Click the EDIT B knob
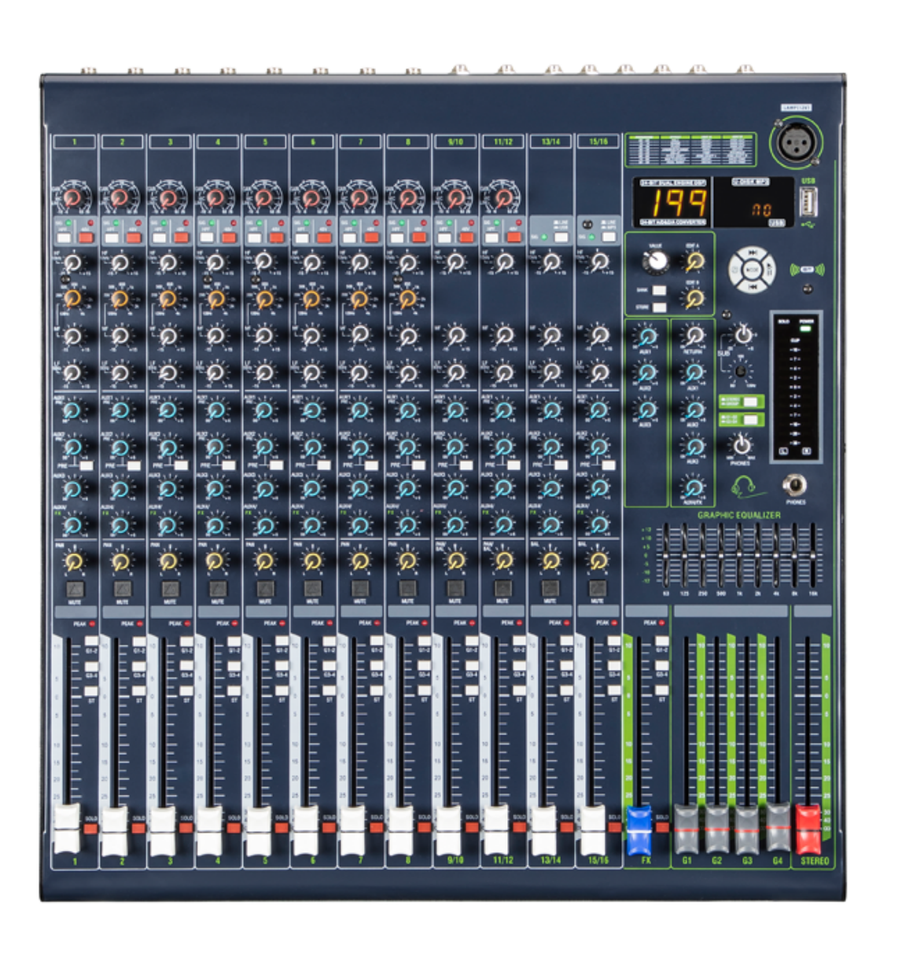Screen dimensions: 902x960 pyautogui.click(x=693, y=299)
